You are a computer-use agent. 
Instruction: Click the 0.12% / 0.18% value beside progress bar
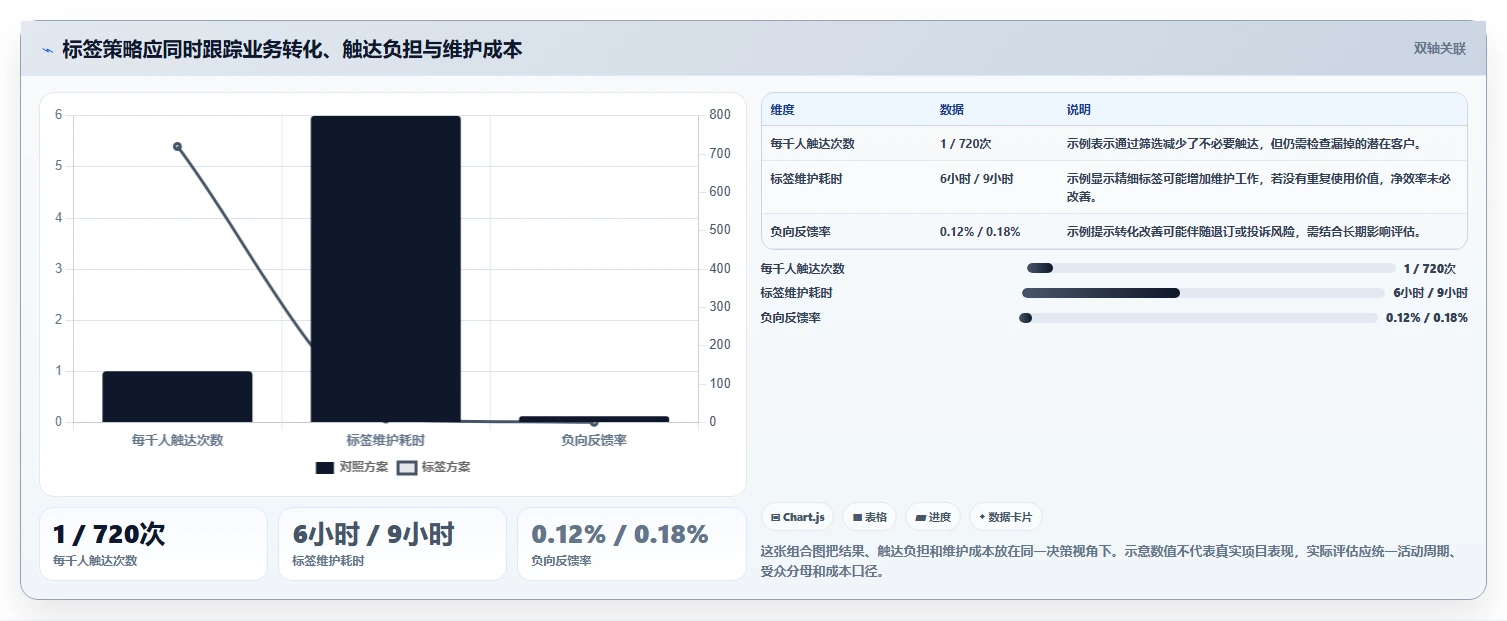click(x=1427, y=318)
